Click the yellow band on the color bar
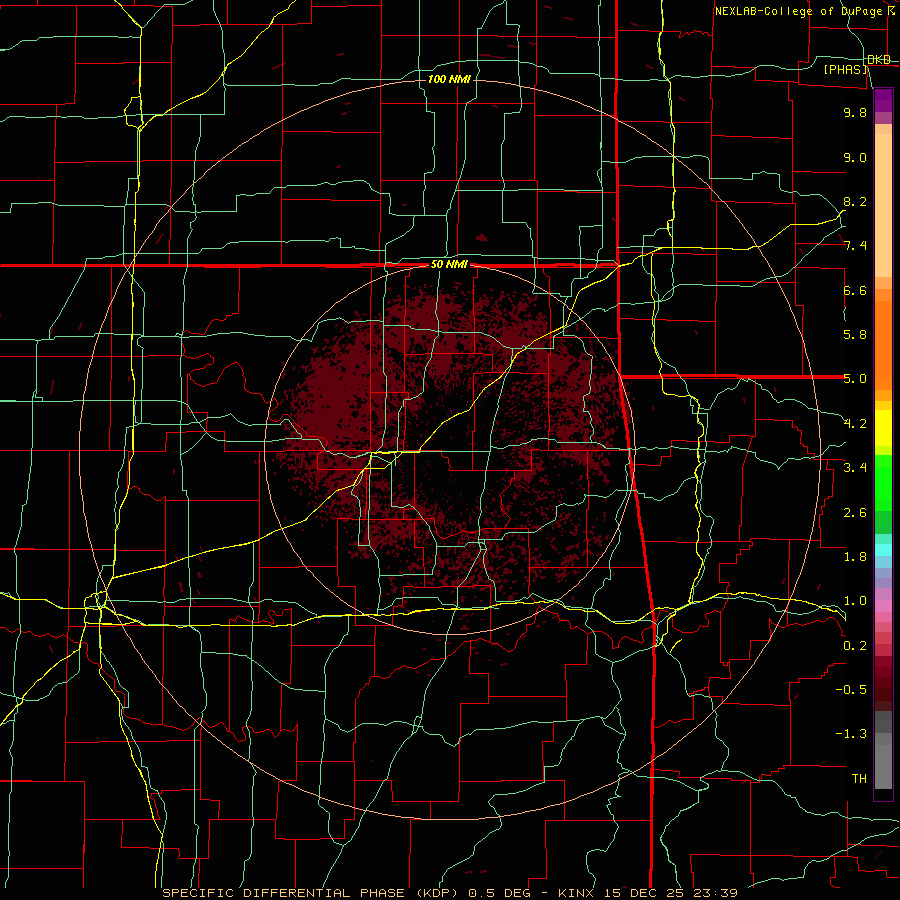The image size is (900, 900). (x=883, y=428)
